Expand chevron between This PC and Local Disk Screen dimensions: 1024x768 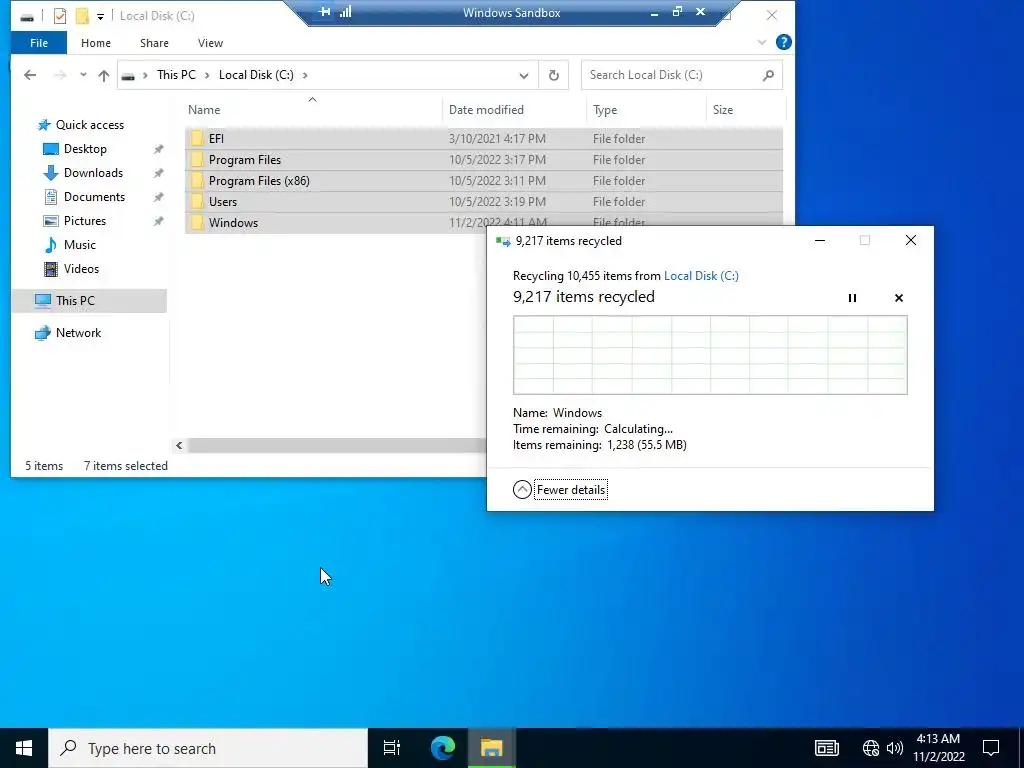[x=207, y=75]
